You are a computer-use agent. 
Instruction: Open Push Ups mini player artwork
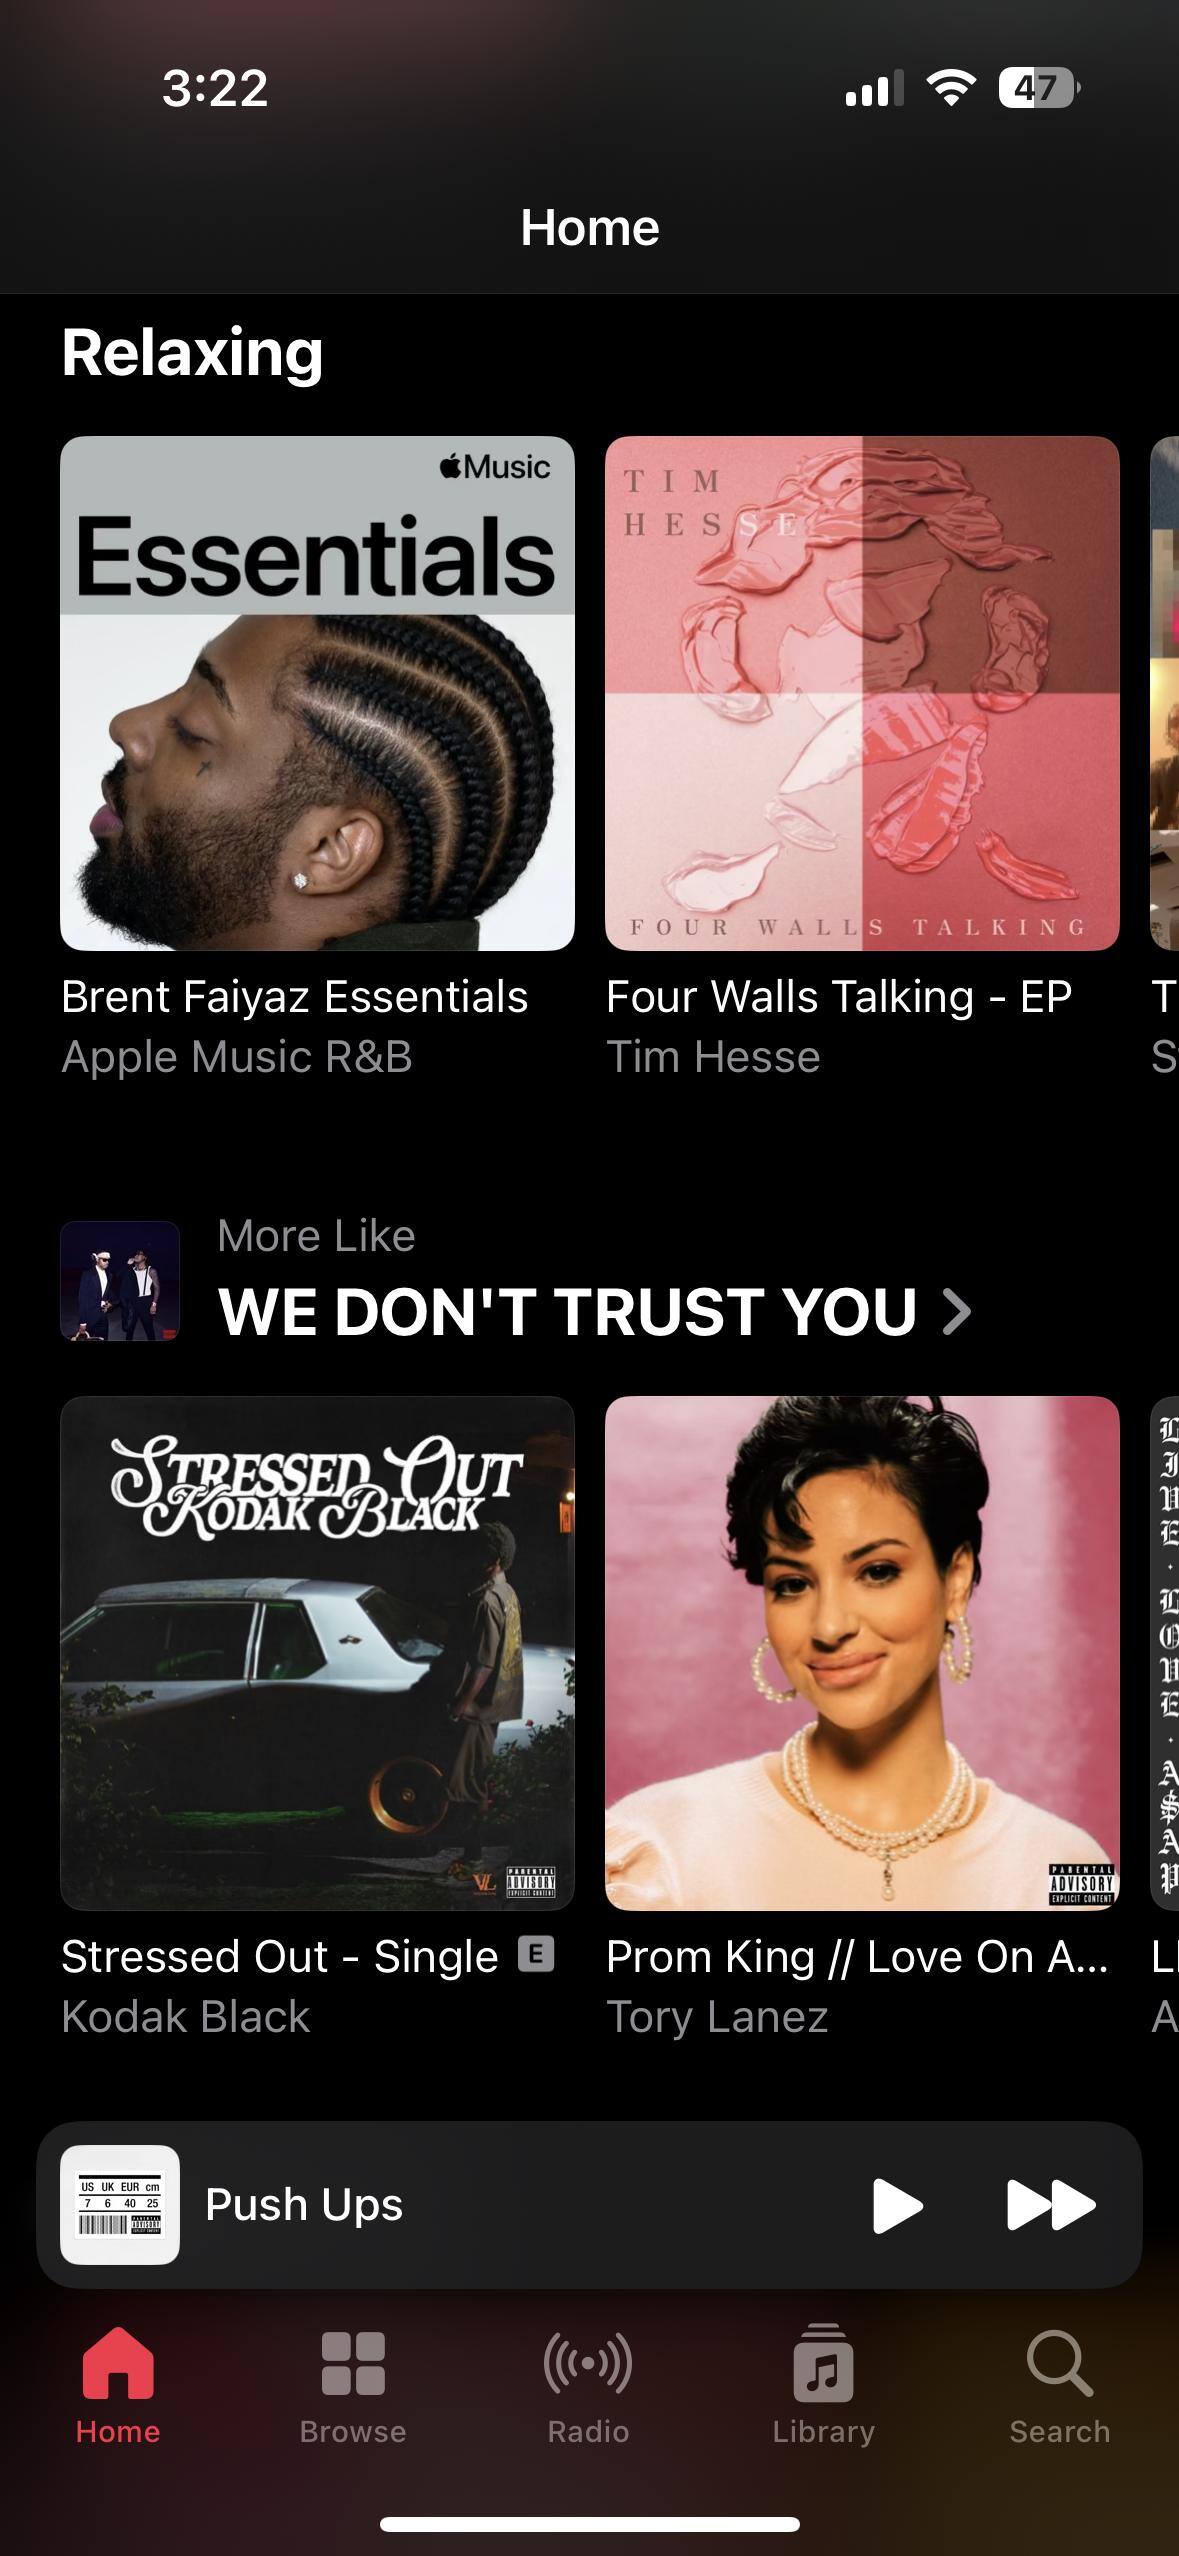pyautogui.click(x=120, y=2205)
